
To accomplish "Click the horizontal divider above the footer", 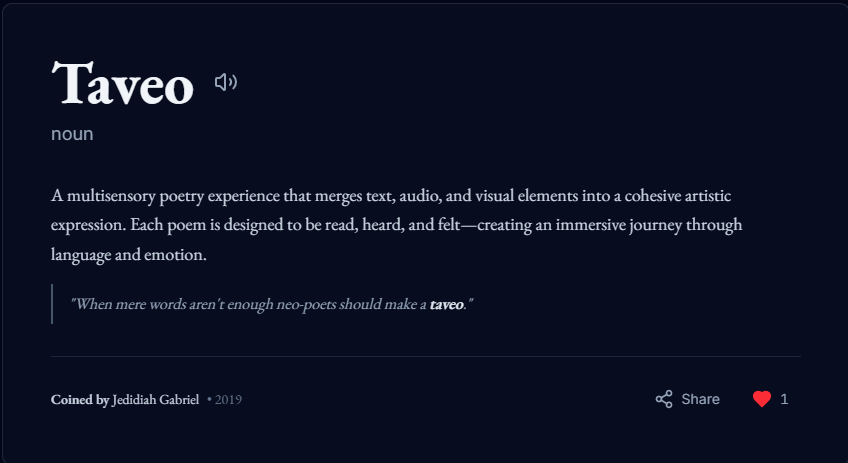I will 425,356.
